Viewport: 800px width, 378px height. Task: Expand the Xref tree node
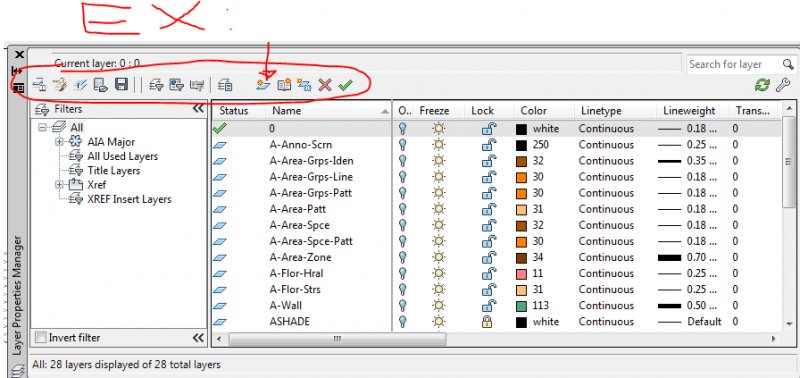tap(60, 184)
